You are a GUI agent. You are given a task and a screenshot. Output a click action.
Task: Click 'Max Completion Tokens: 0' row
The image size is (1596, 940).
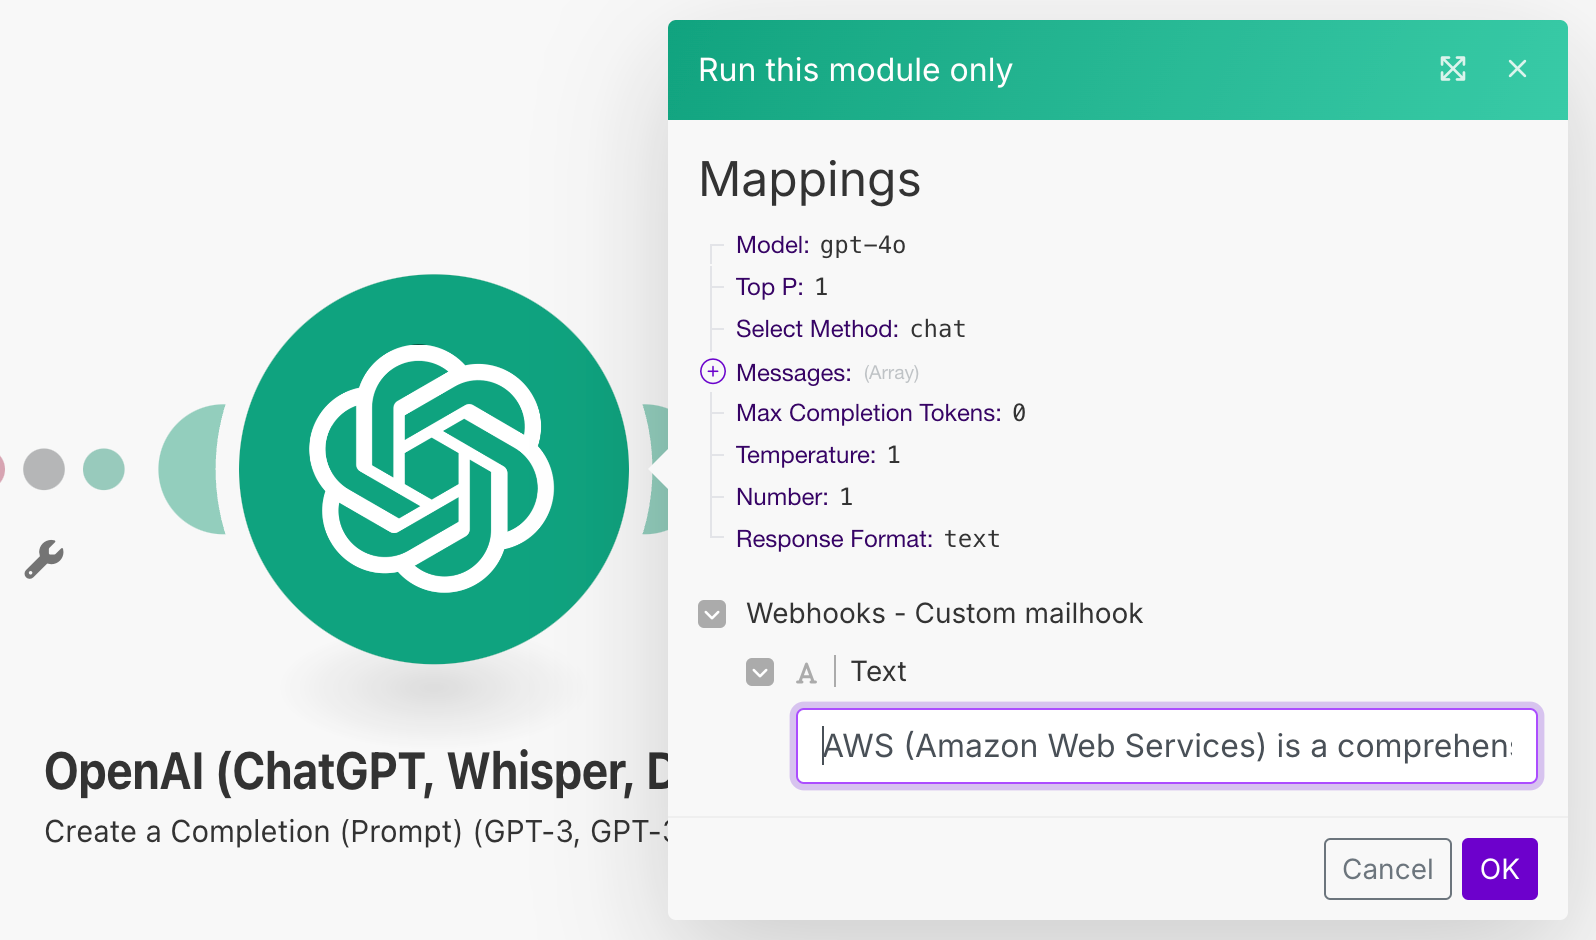(880, 413)
